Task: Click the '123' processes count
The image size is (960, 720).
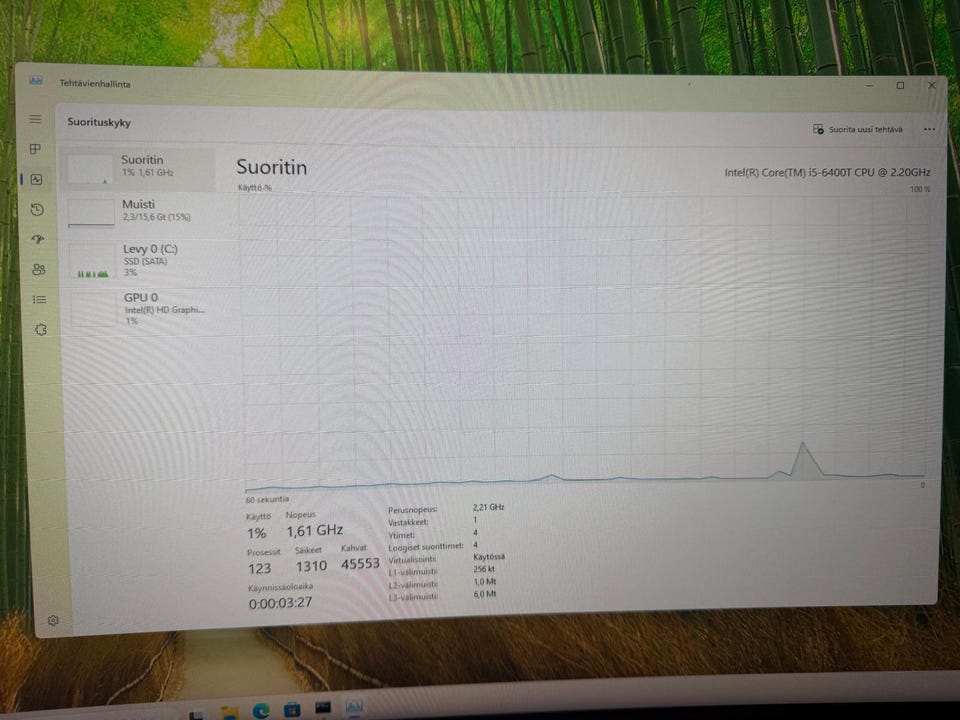Action: 260,568
